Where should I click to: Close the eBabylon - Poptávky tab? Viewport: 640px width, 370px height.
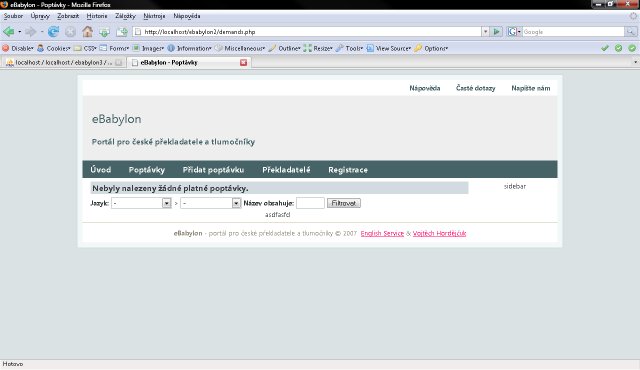click(244, 62)
